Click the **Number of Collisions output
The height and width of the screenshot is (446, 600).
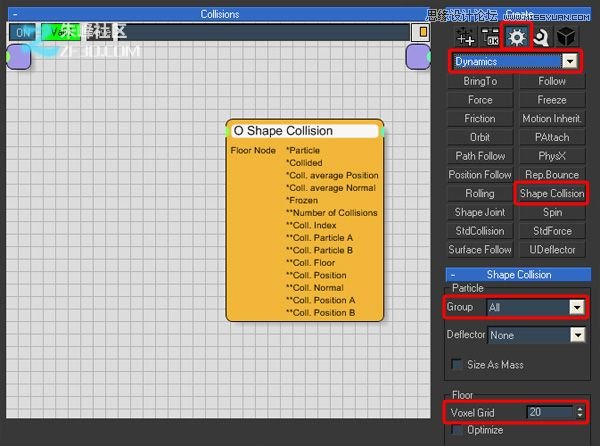[x=332, y=213]
